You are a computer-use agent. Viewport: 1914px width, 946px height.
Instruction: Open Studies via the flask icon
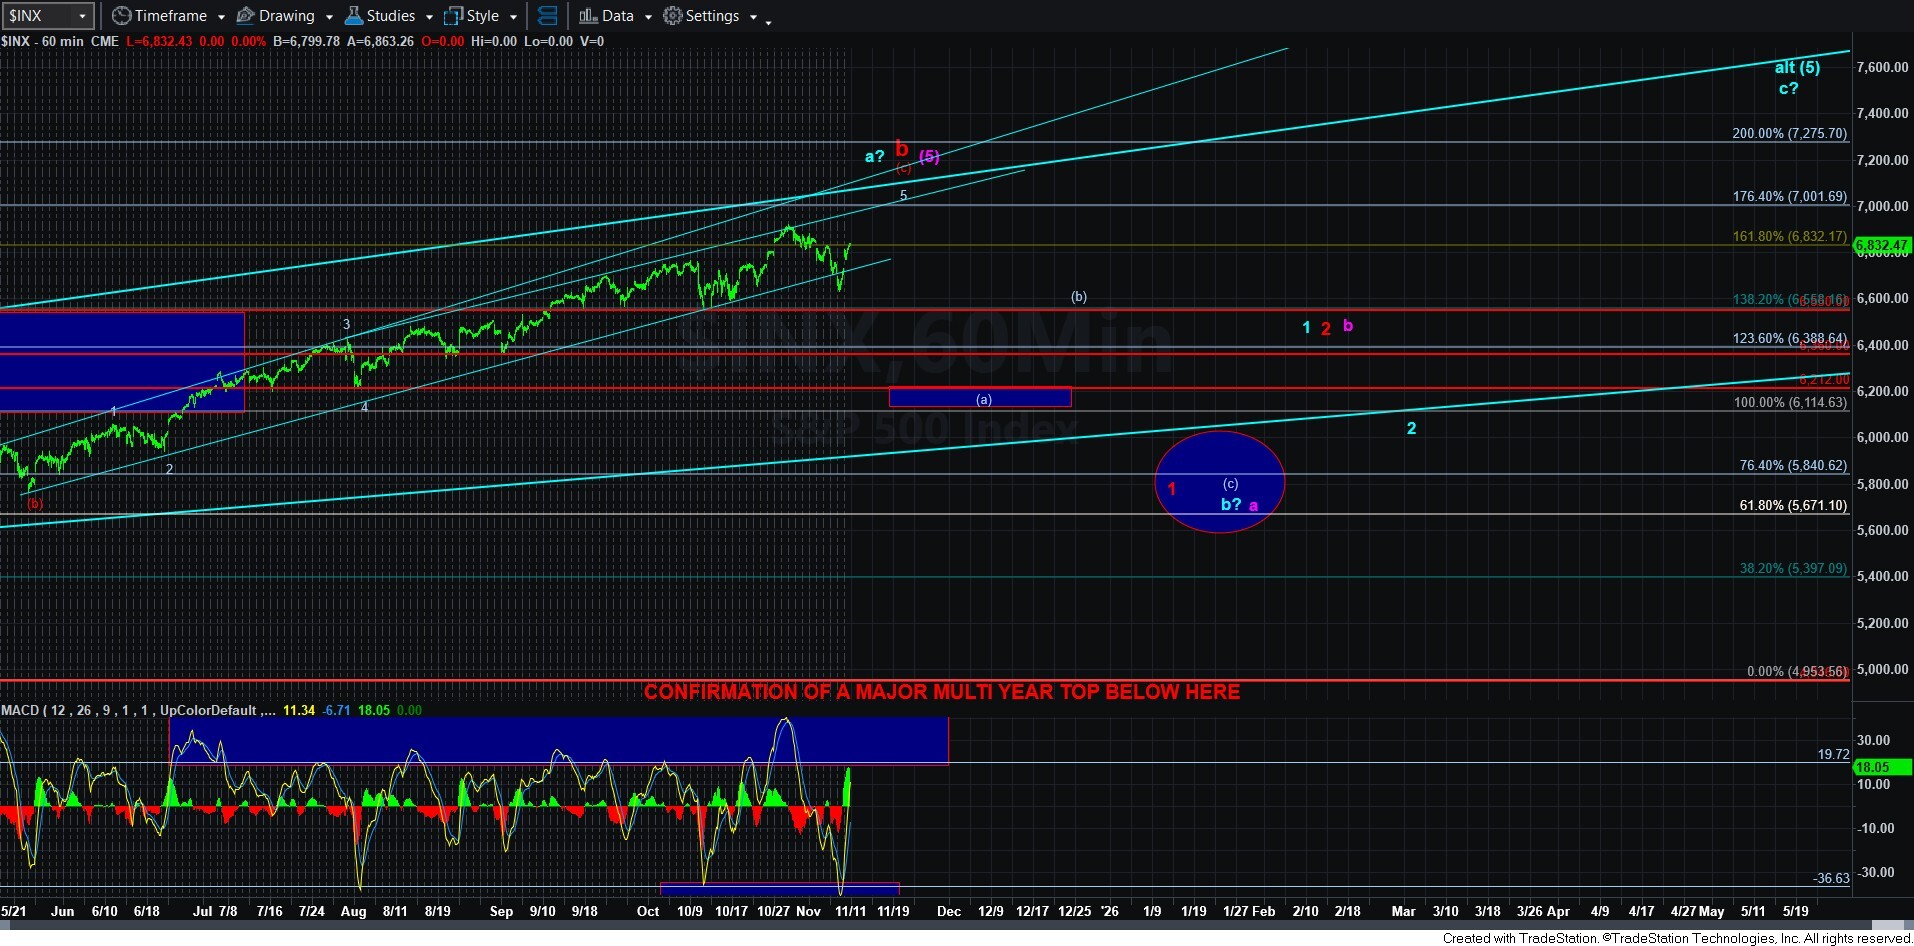coord(353,16)
